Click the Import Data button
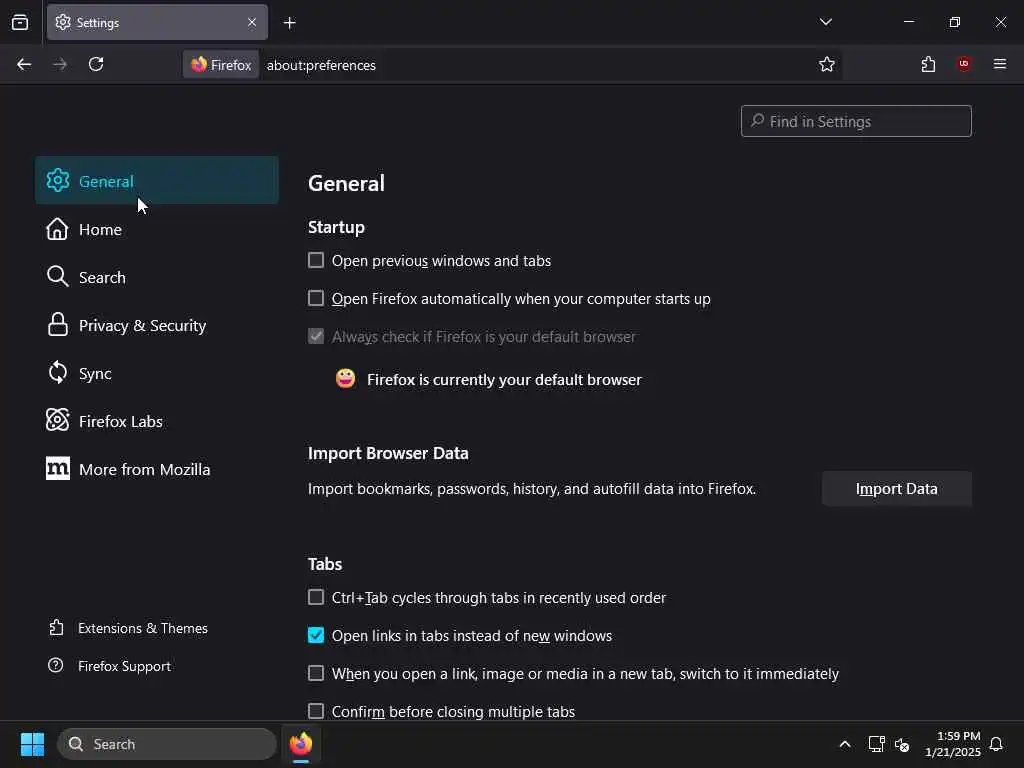Image resolution: width=1024 pixels, height=768 pixels. (896, 489)
